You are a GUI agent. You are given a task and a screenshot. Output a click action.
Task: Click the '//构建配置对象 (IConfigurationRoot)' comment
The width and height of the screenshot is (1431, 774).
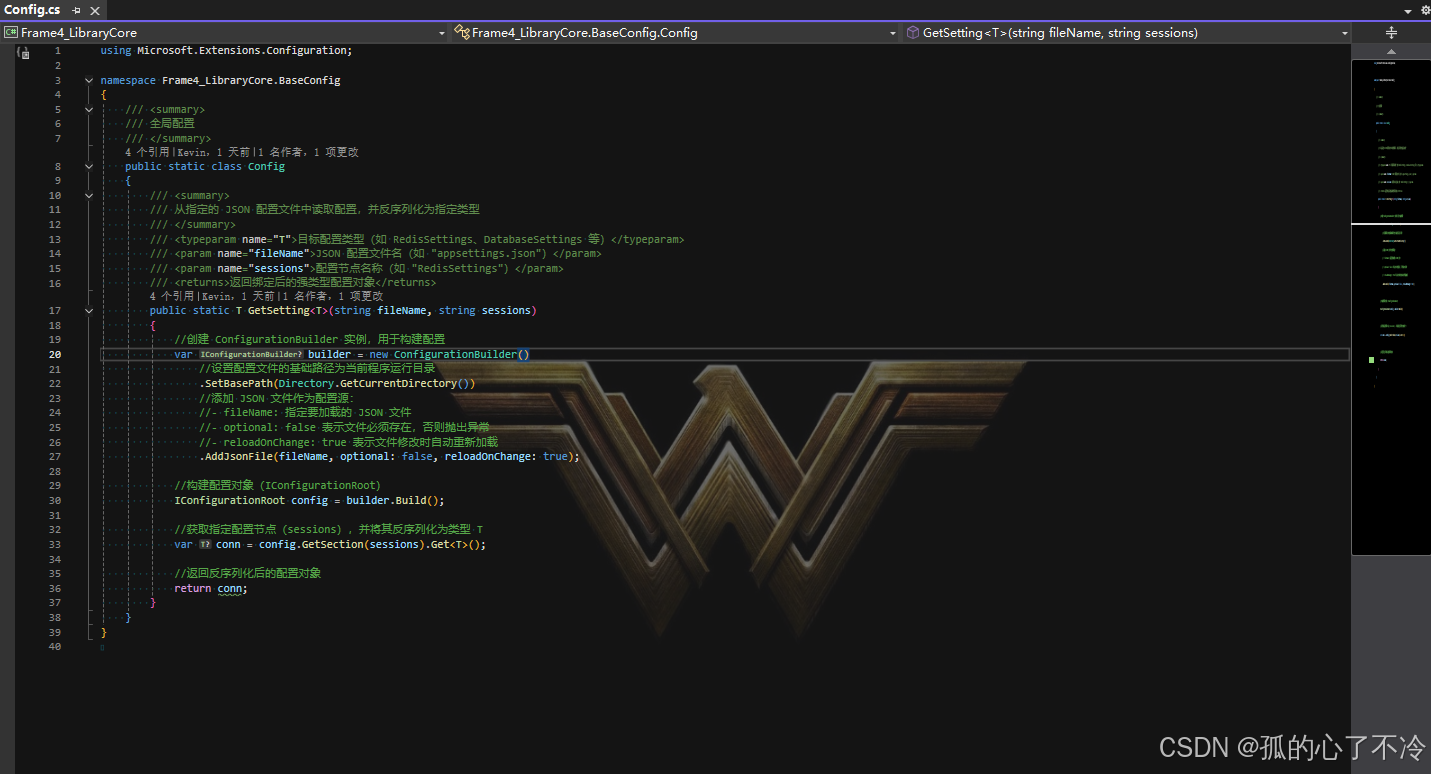click(x=277, y=486)
